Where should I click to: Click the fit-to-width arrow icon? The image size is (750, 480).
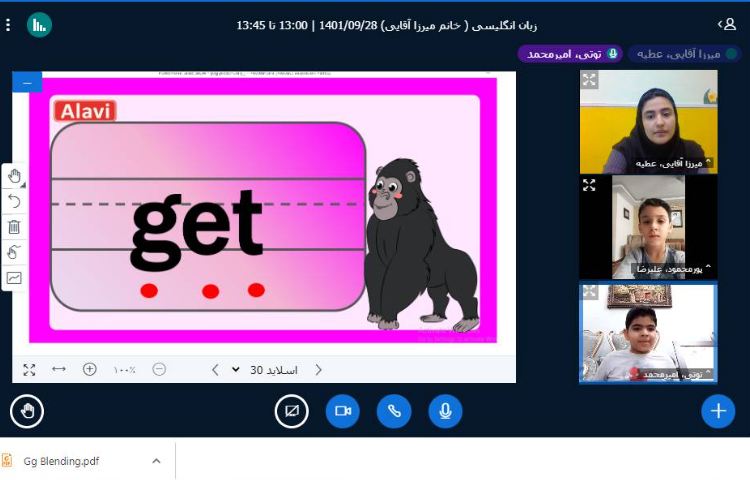coord(59,369)
